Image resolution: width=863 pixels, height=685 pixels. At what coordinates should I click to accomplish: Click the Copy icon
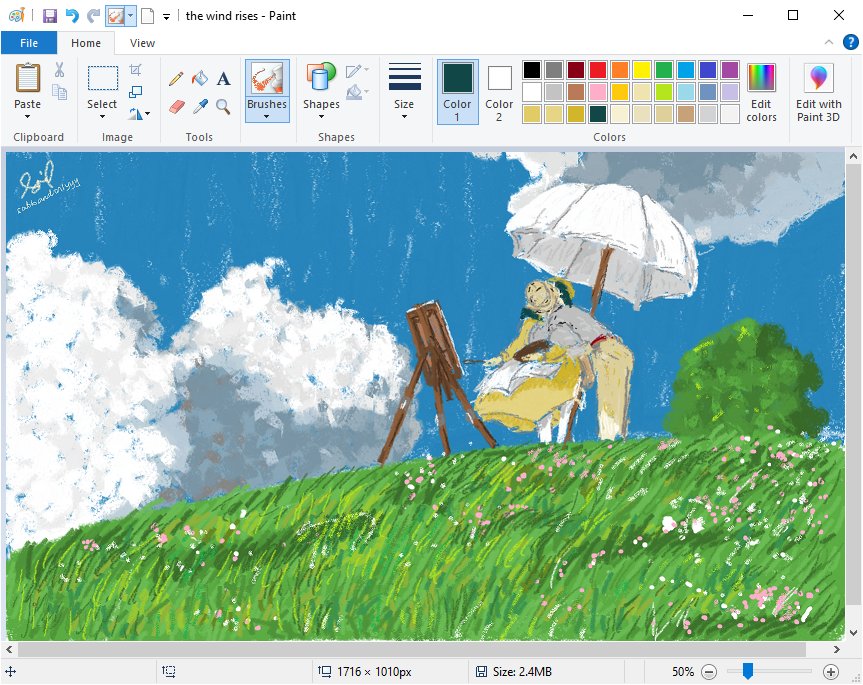tap(59, 92)
